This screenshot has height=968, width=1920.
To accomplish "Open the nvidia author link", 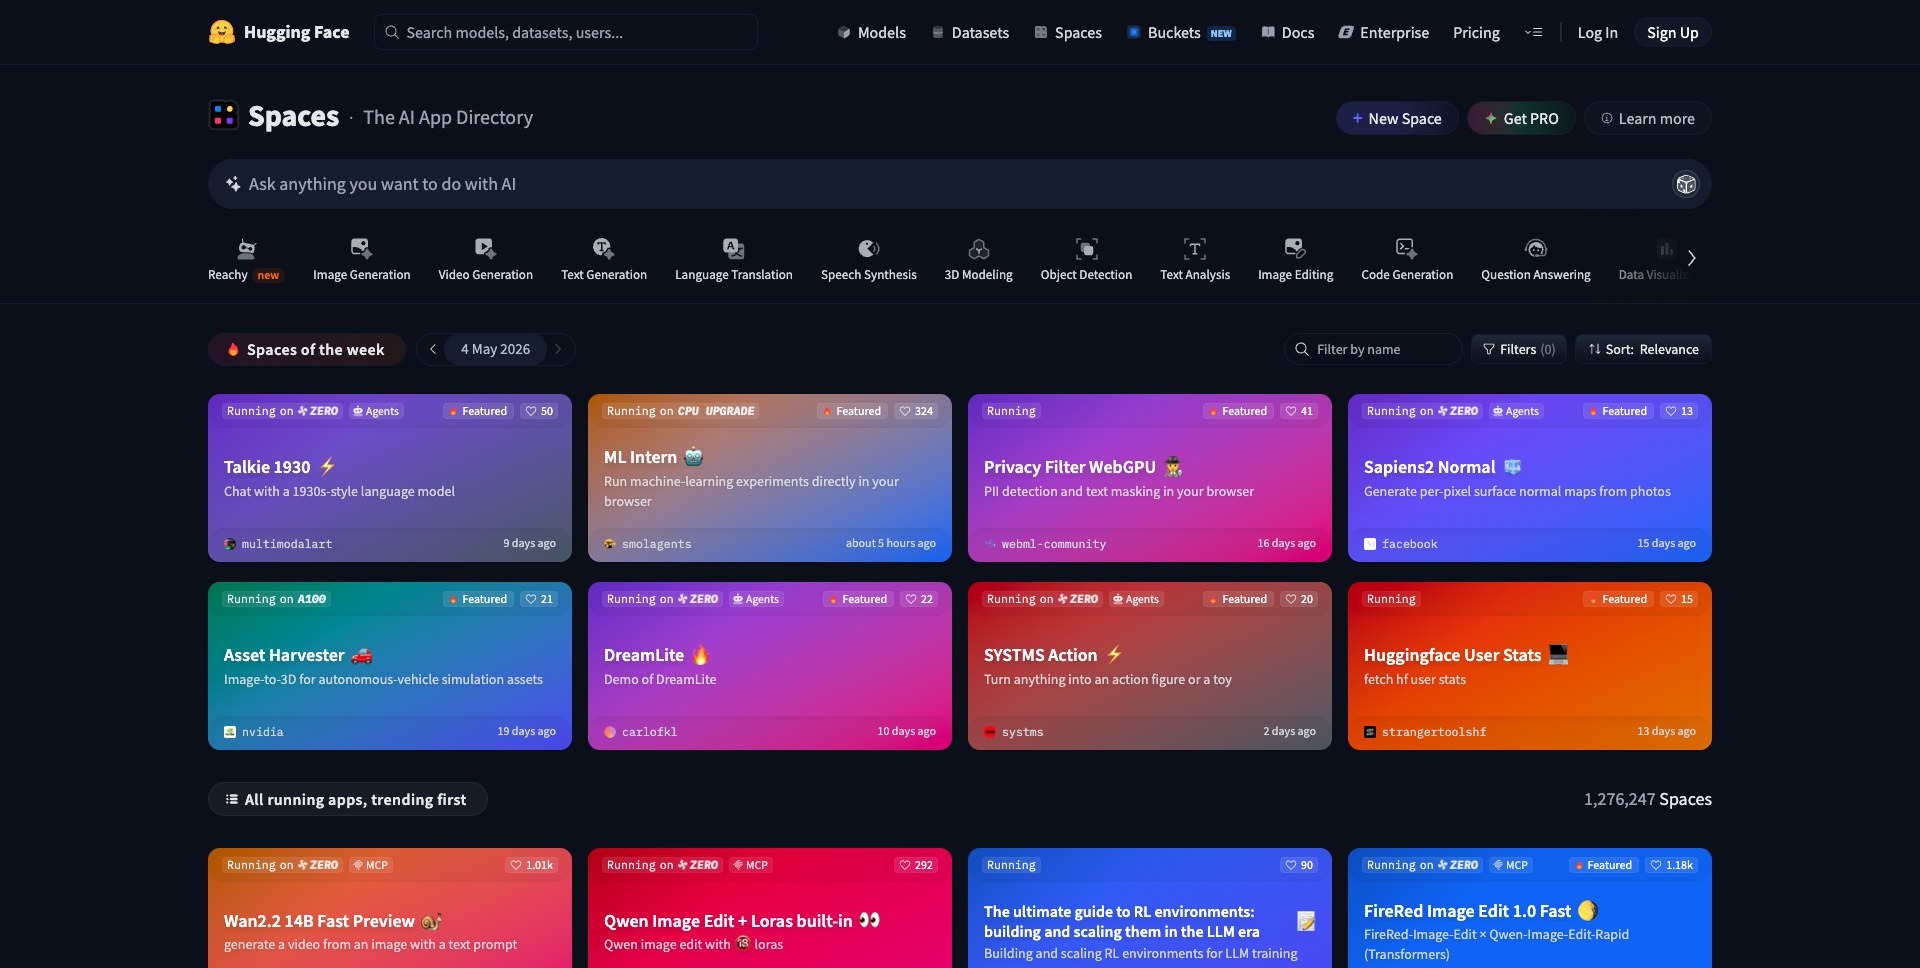I will coord(254,732).
